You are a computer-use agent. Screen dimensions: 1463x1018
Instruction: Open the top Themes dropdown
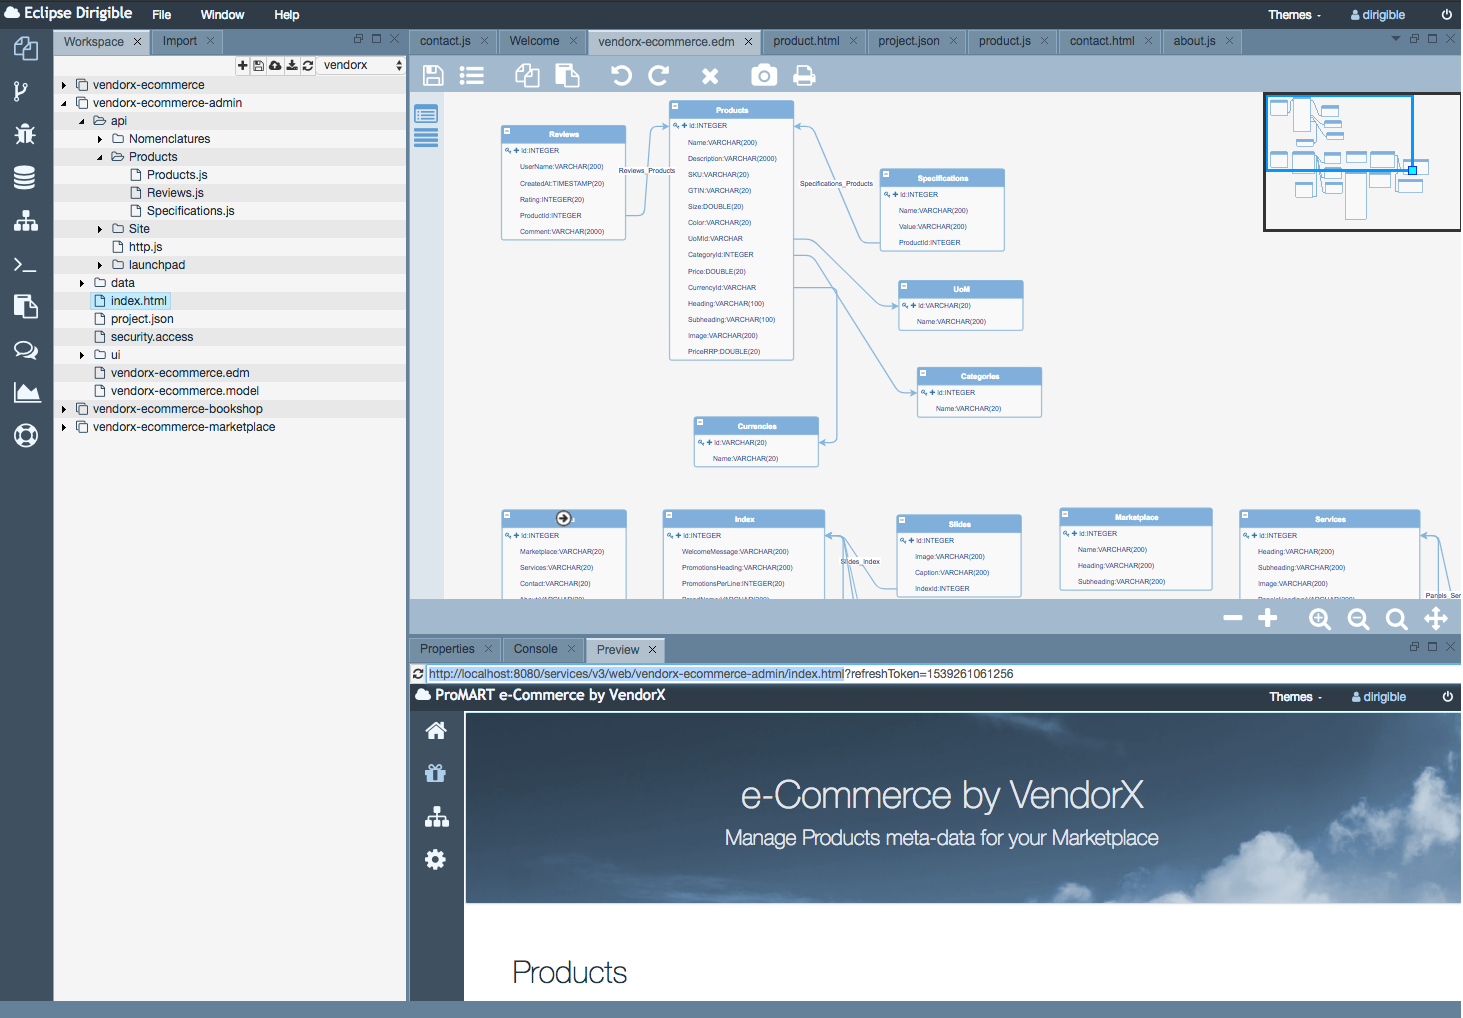point(1294,15)
